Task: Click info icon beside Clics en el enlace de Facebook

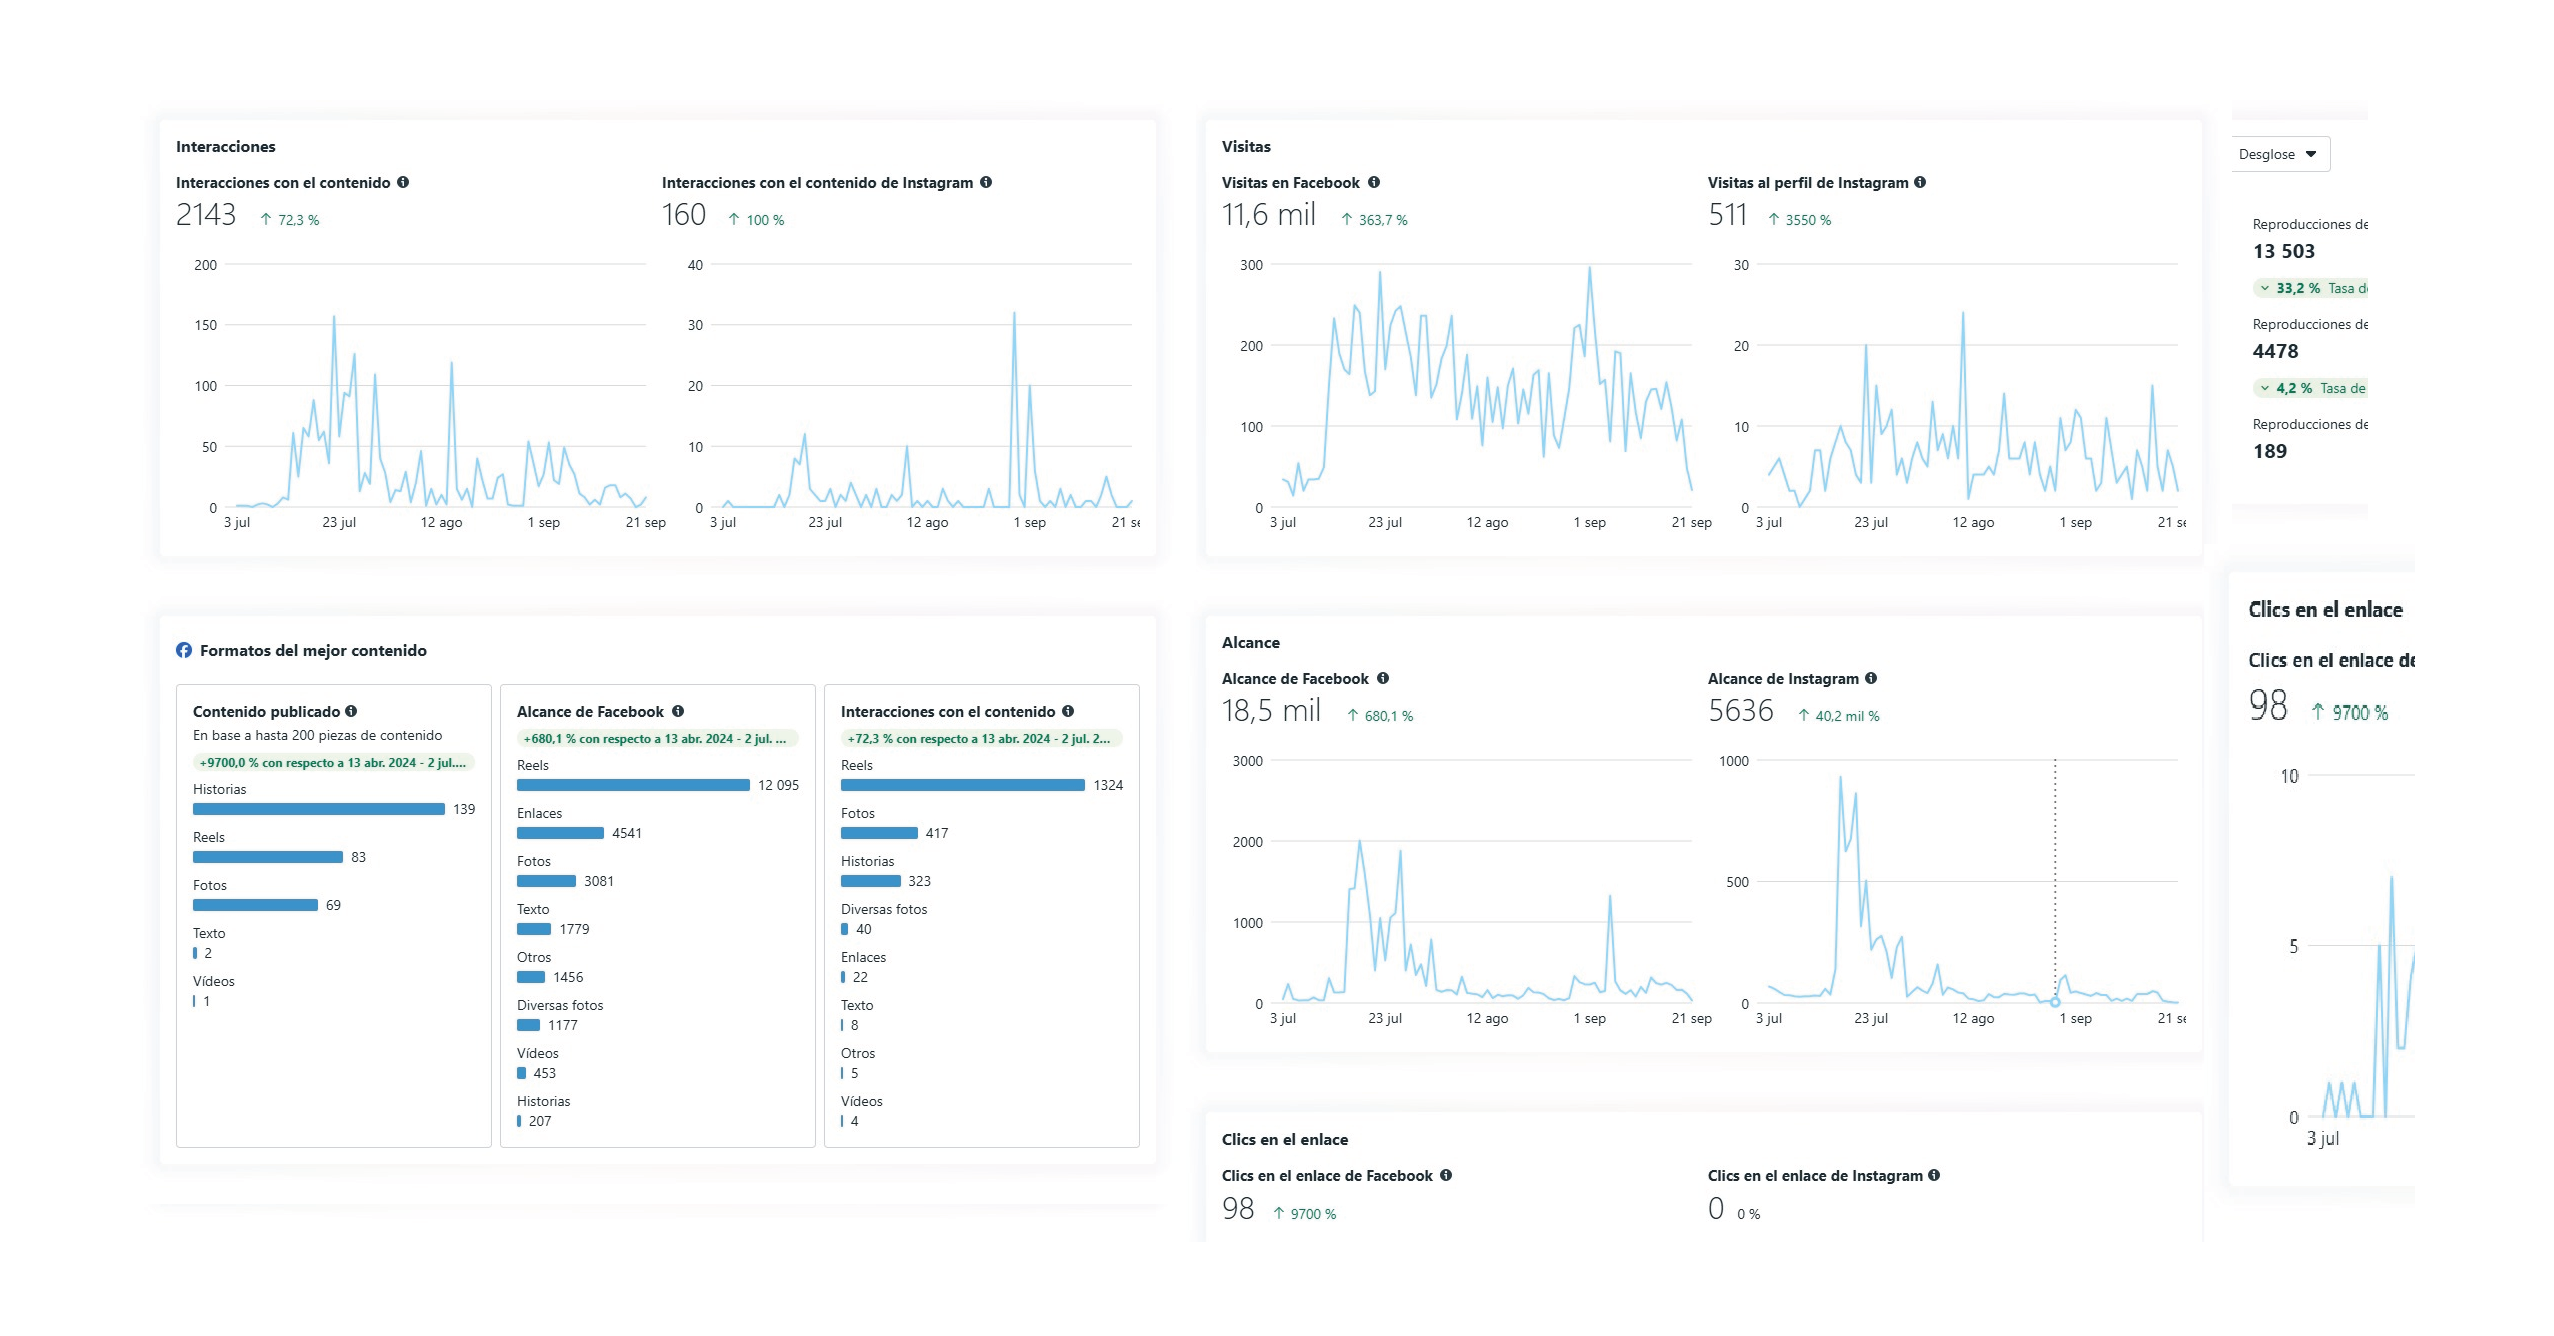Action: point(1446,1175)
